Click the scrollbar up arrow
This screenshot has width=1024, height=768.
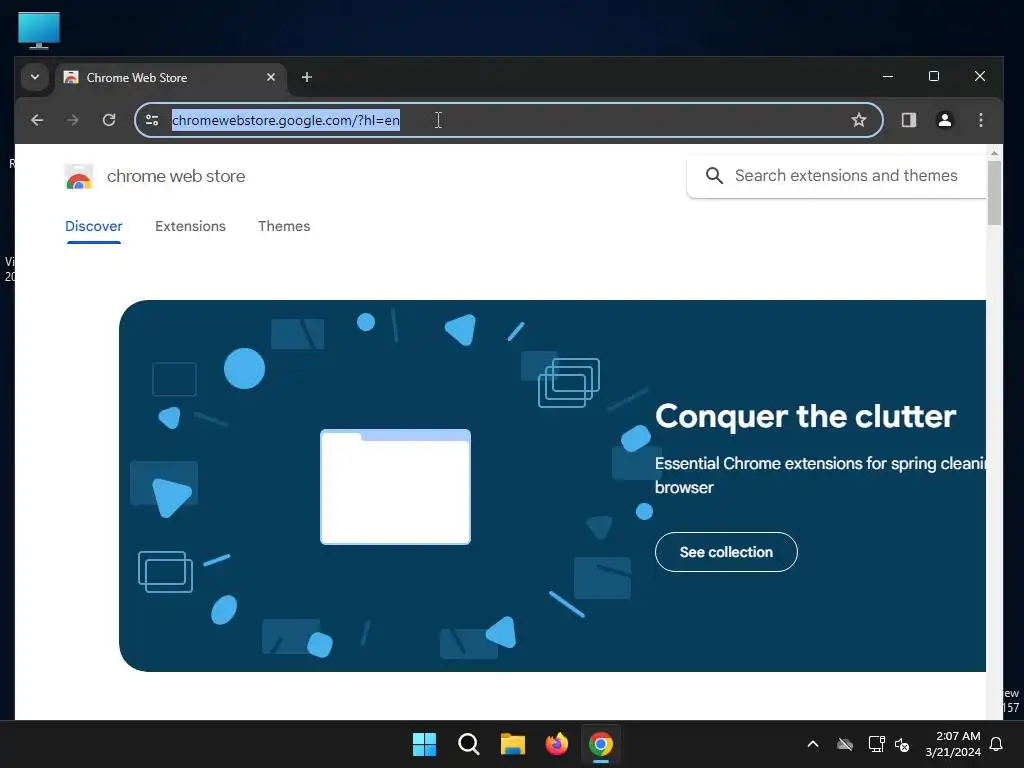(x=994, y=153)
